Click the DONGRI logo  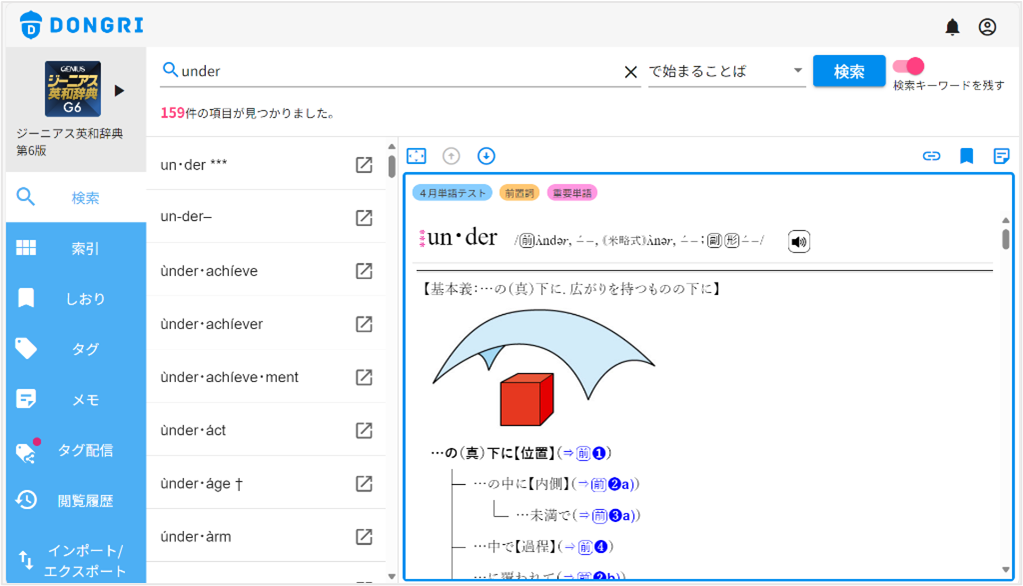point(82,25)
